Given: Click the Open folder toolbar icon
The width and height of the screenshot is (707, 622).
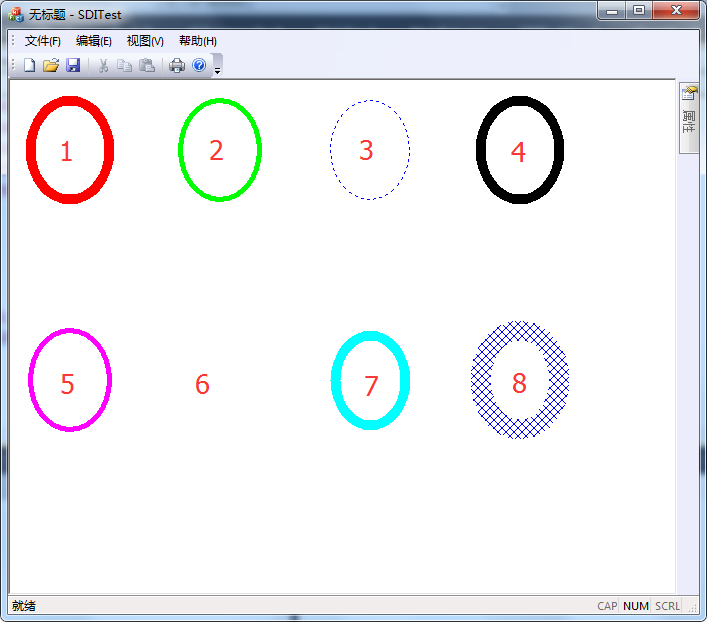Looking at the screenshot, I should 51,65.
